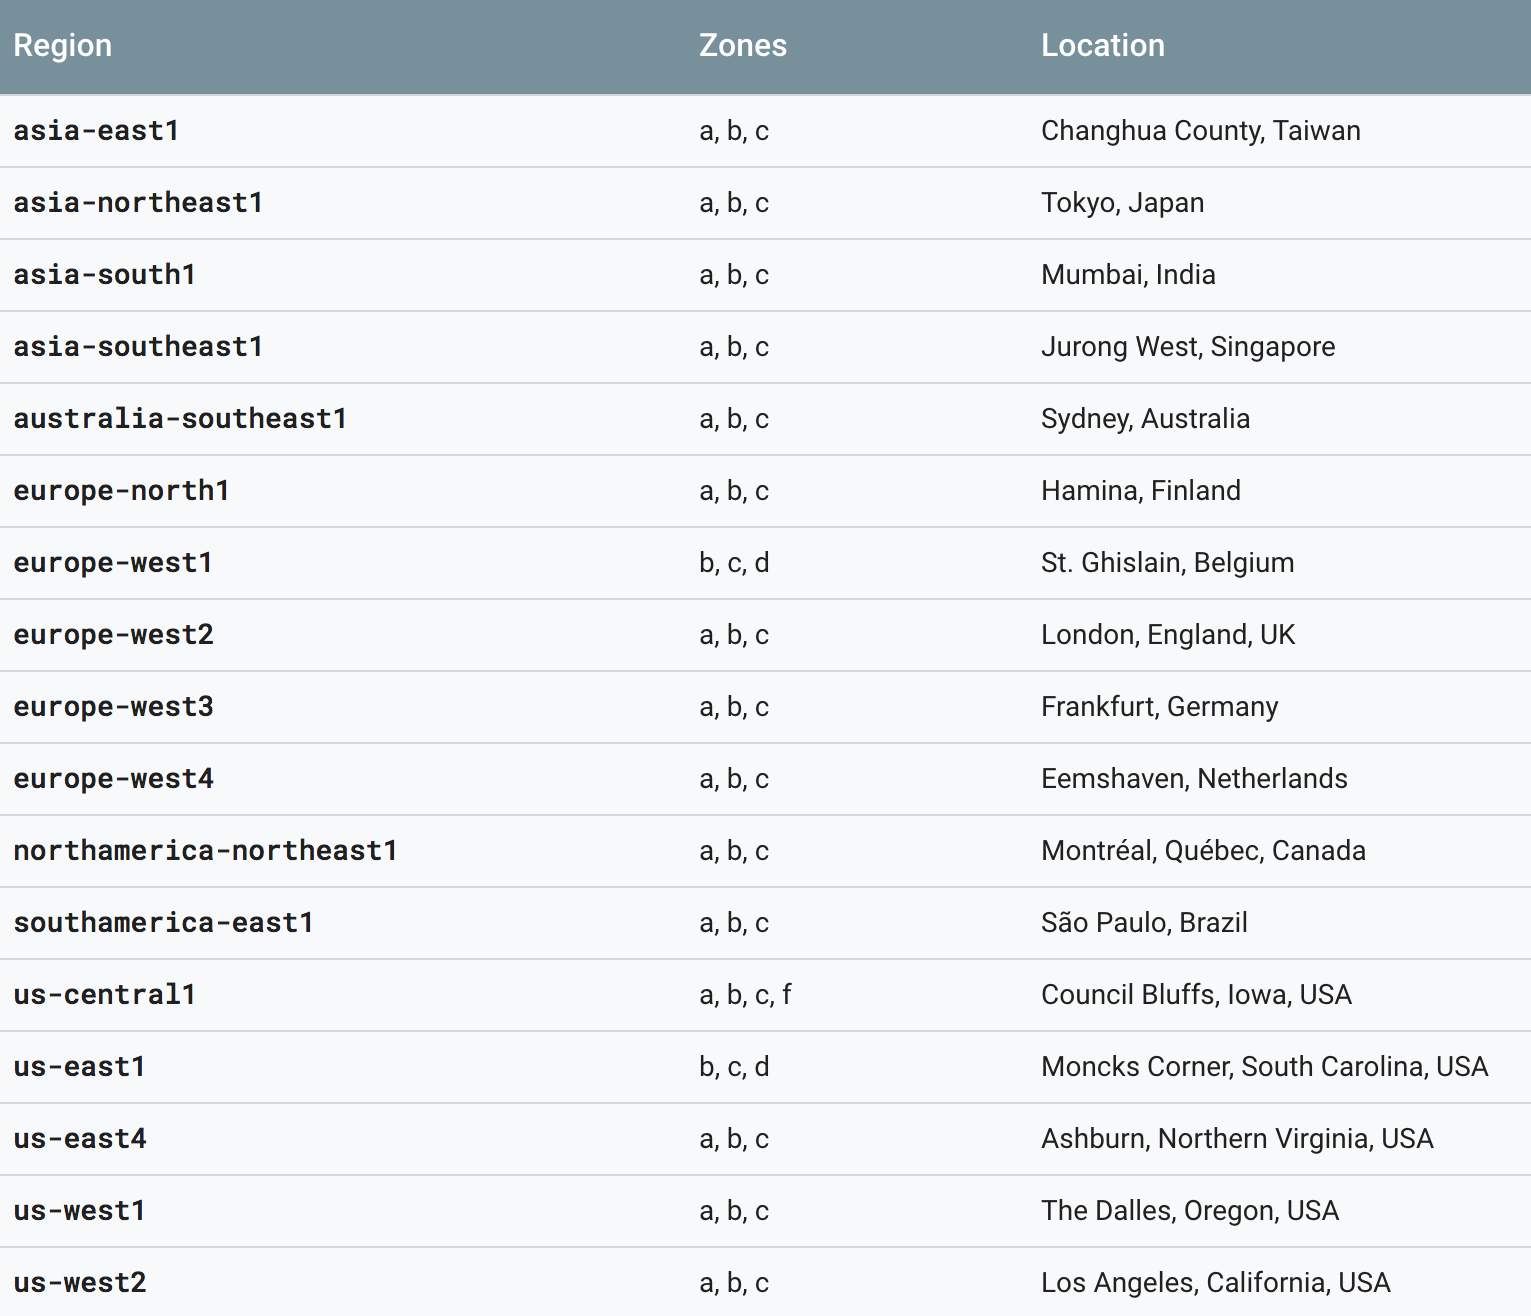
Task: Click zones 'a, b, c' in asia-southeast1 row
Action: (x=734, y=347)
